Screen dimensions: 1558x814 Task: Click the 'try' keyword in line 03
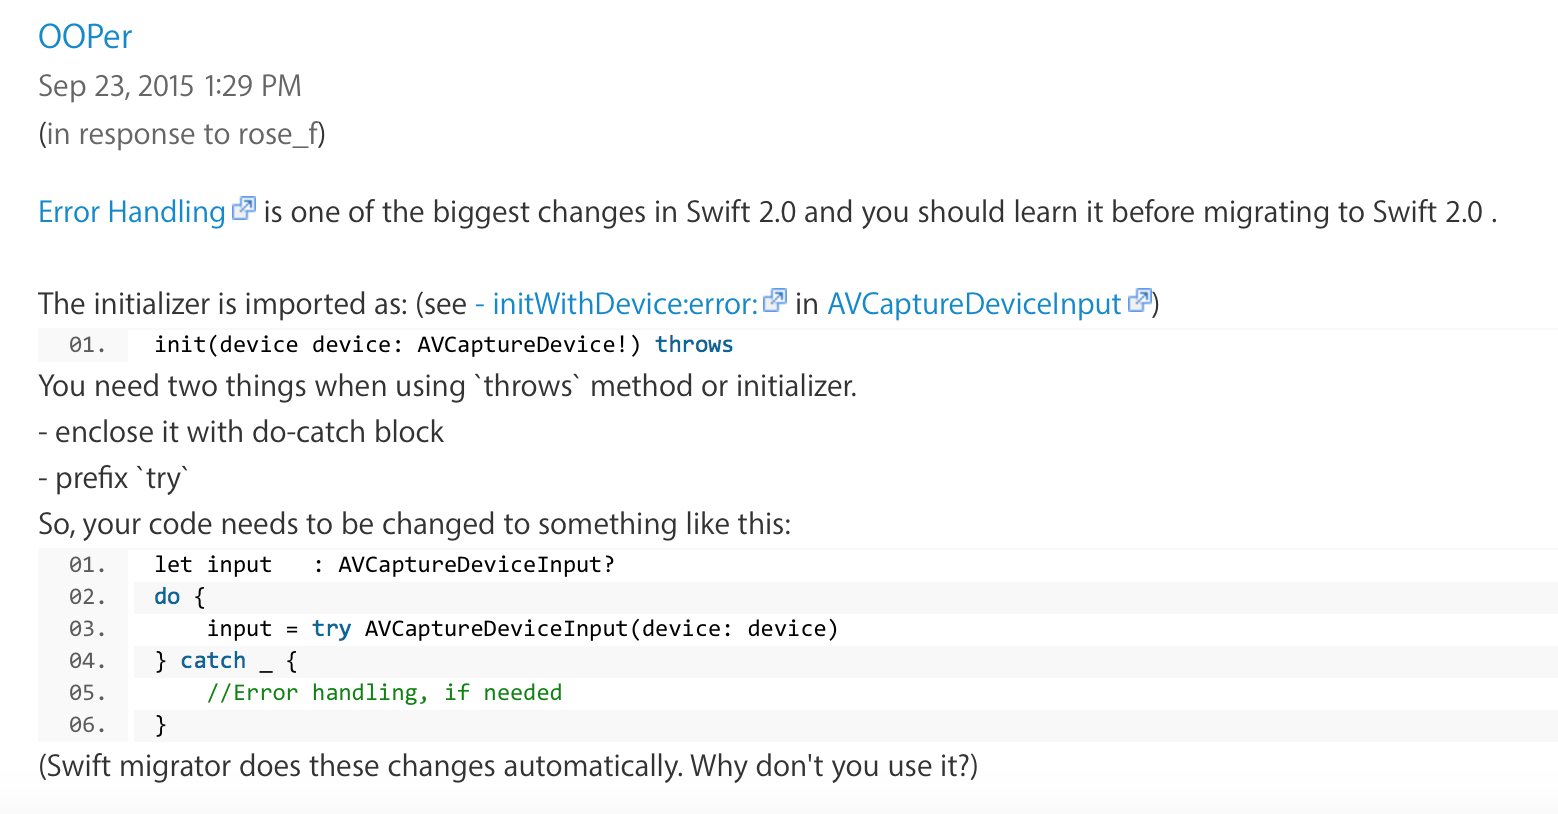tap(331, 629)
